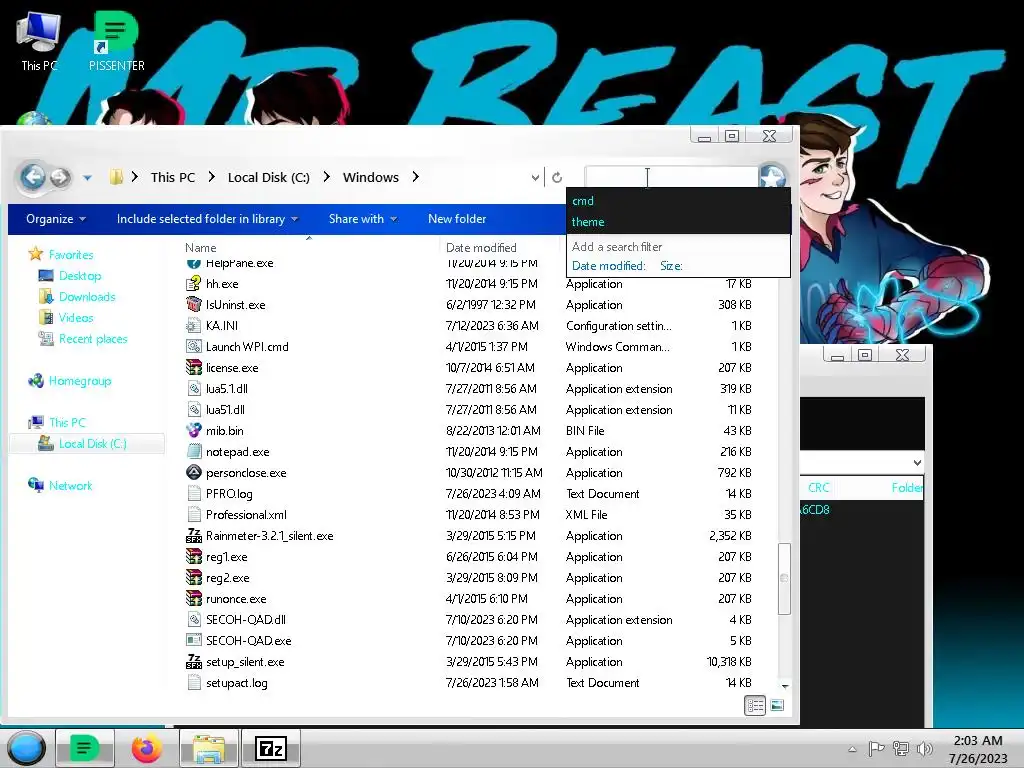The height and width of the screenshot is (768, 1024).
Task: Open address bar history dropdown
Action: pos(535,178)
